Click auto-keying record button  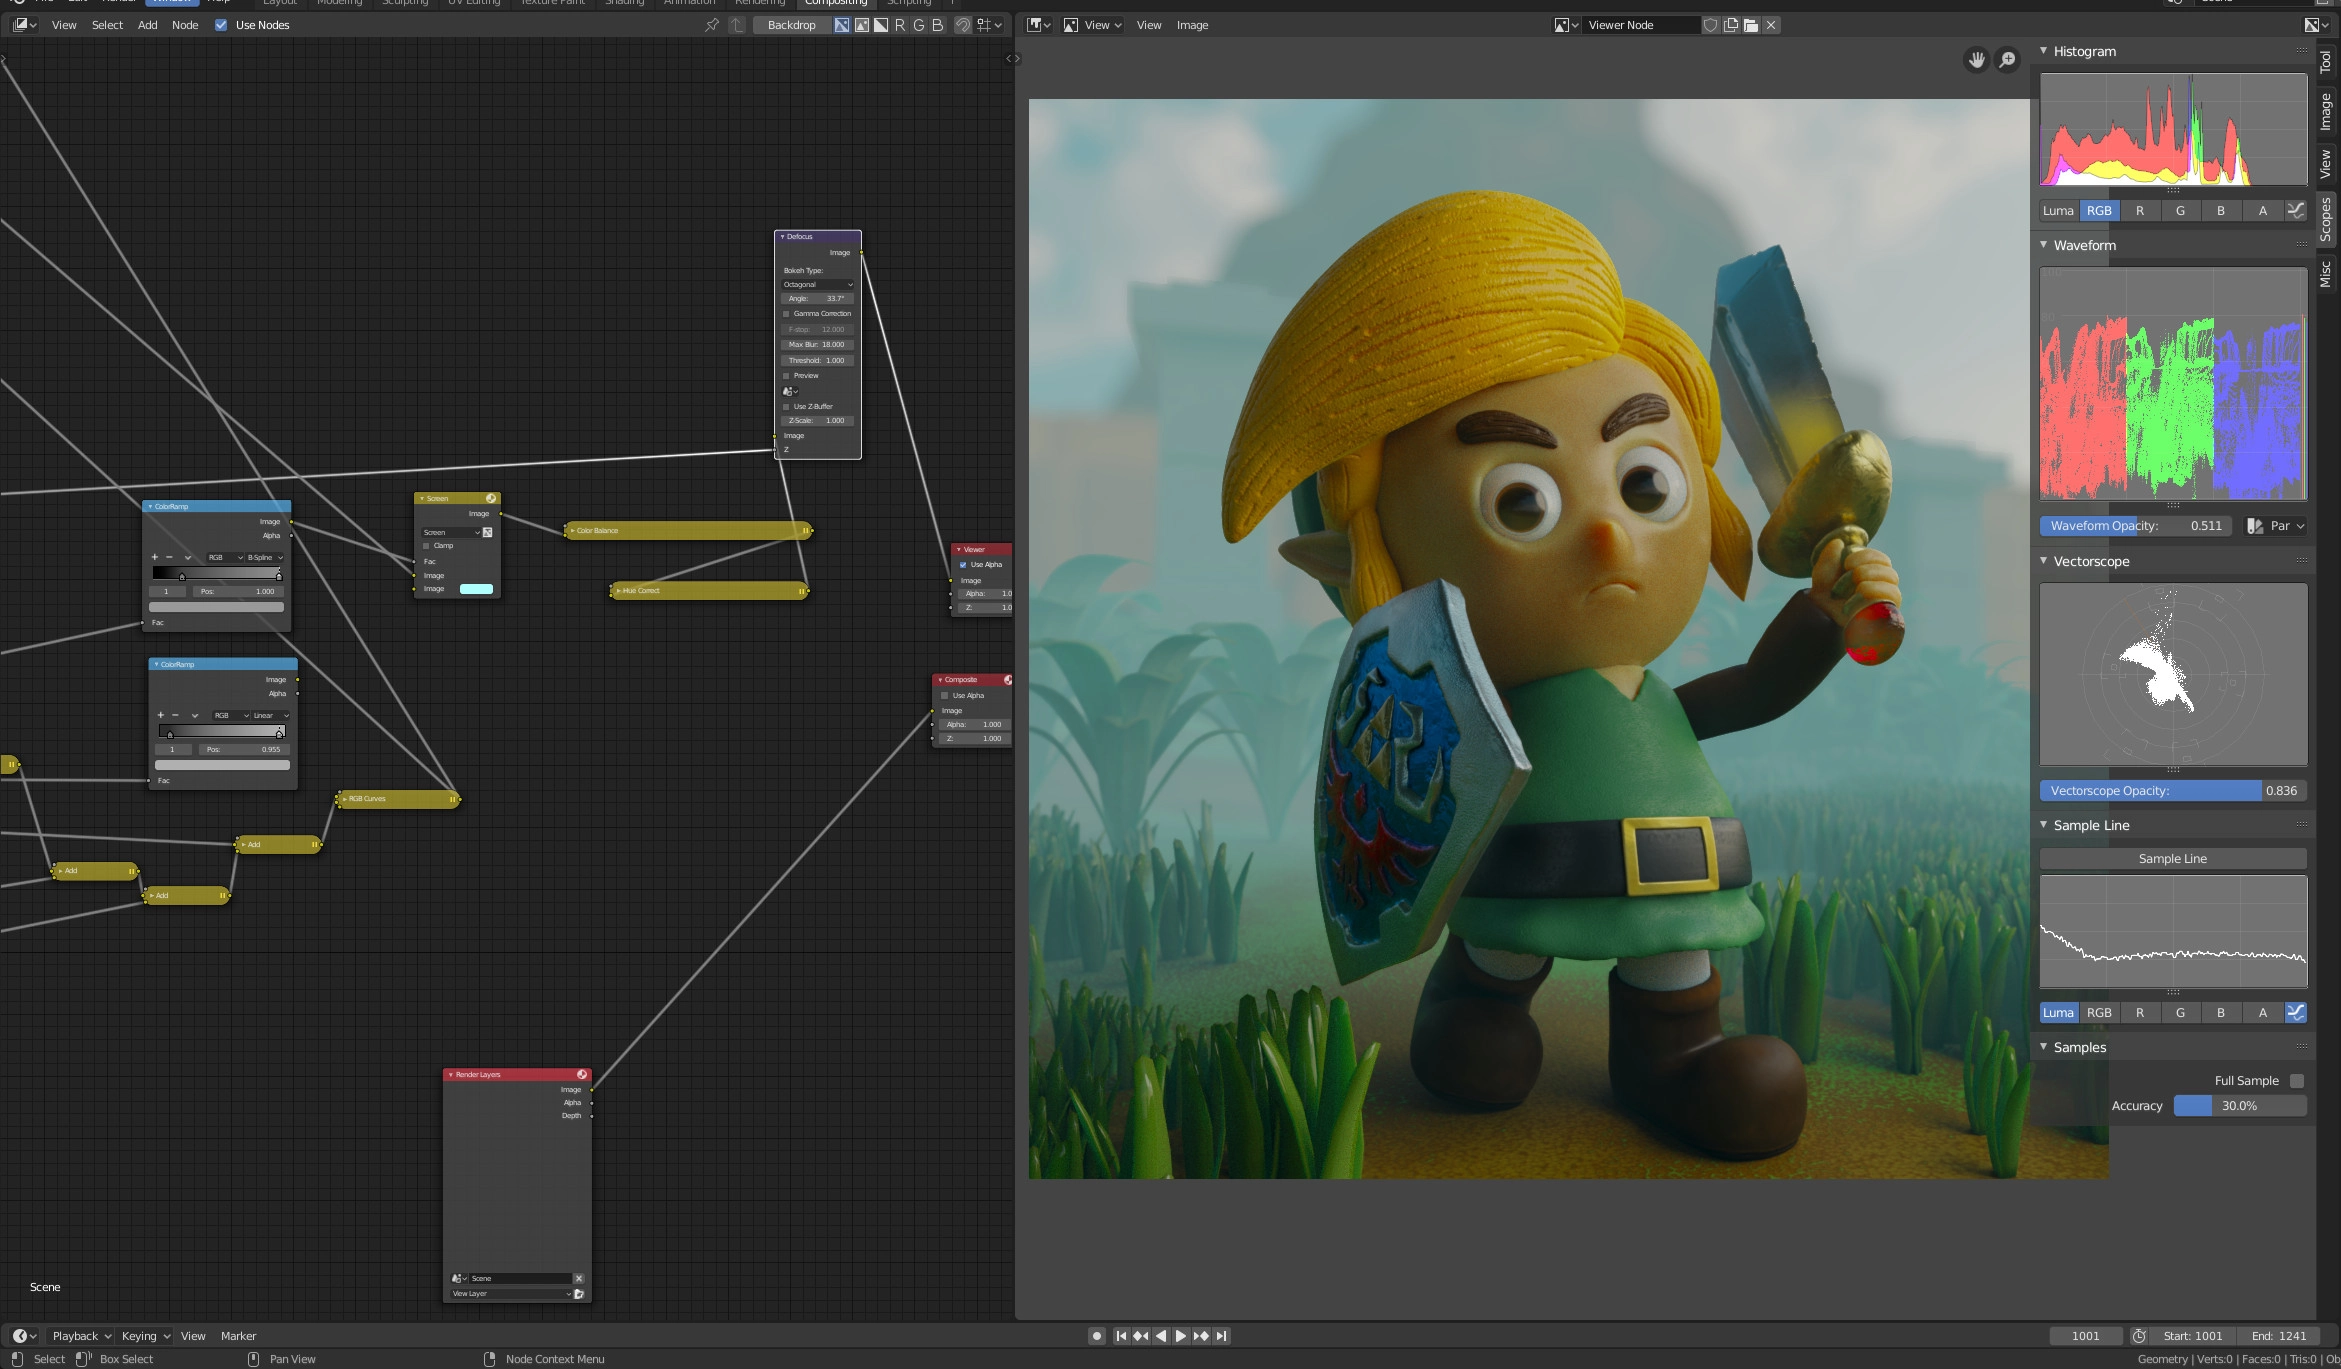click(x=1096, y=1336)
